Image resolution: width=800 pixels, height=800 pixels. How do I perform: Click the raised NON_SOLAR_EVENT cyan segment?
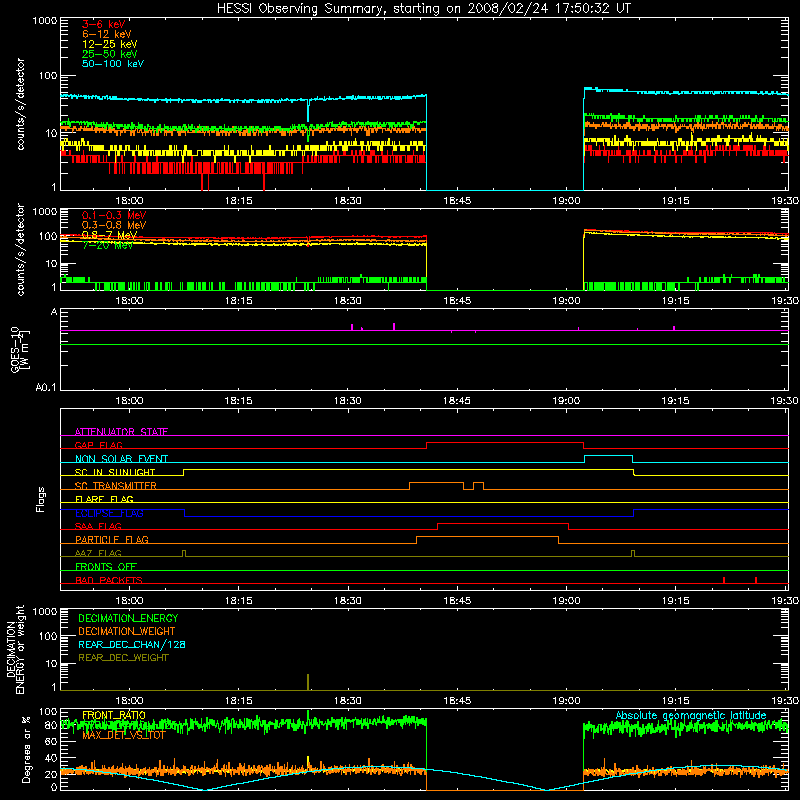pos(609,456)
